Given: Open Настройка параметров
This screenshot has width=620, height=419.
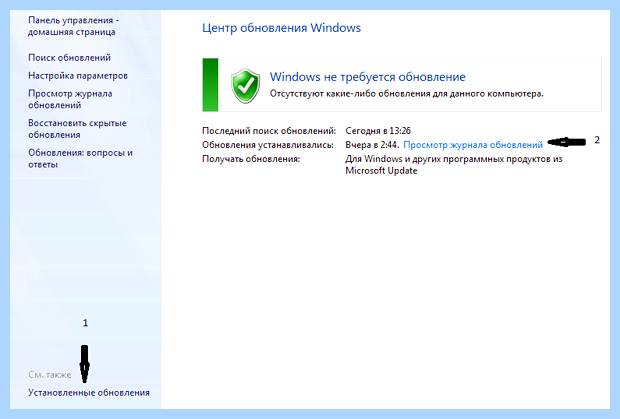Looking at the screenshot, I should click(78, 75).
